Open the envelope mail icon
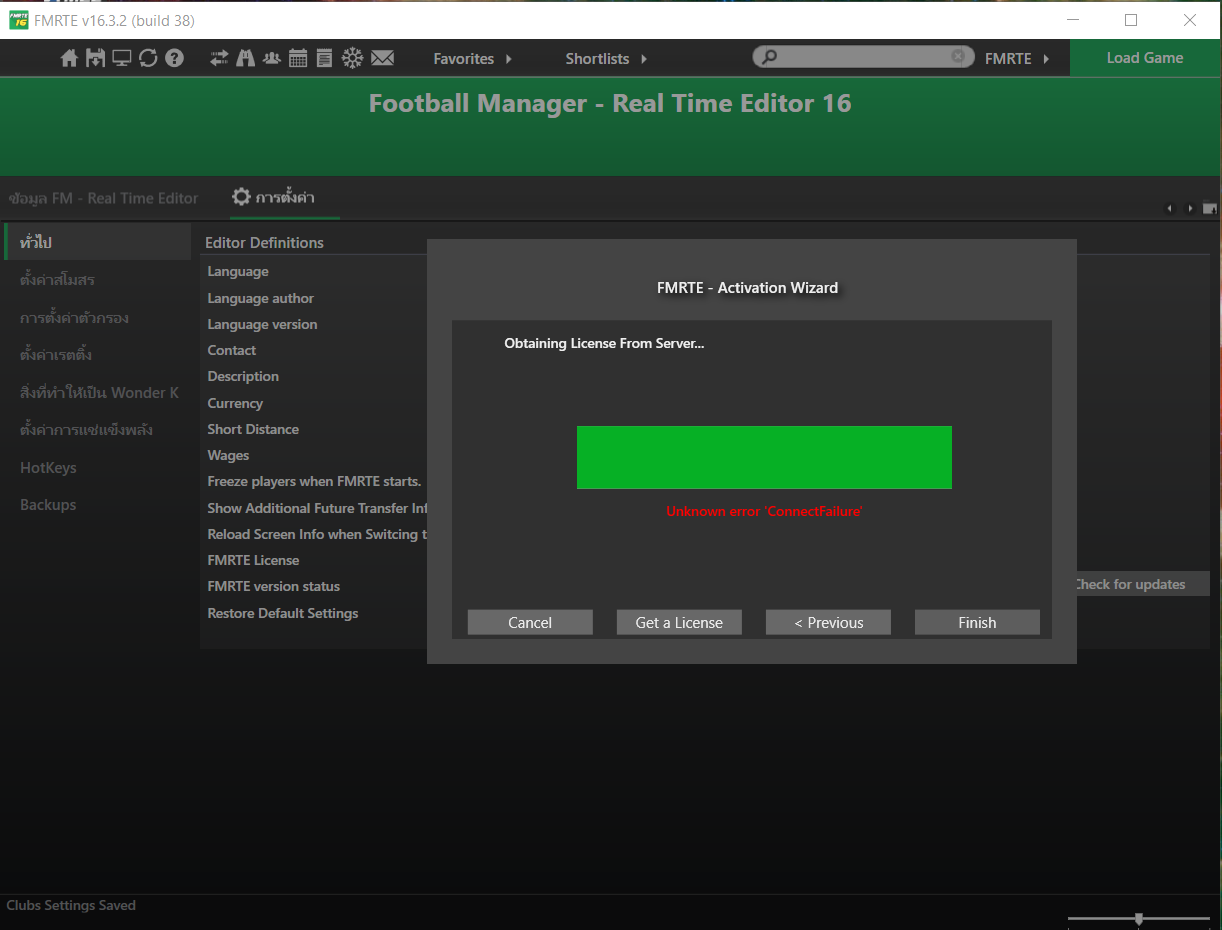The height and width of the screenshot is (930, 1222). pos(382,59)
